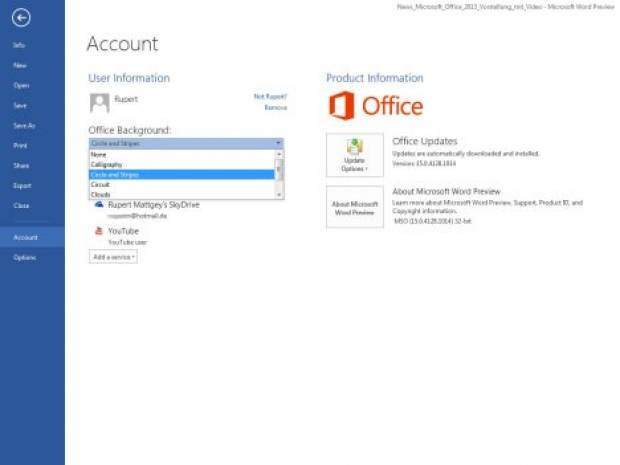Click the user profile picture icon
The height and width of the screenshot is (465, 620).
pyautogui.click(x=100, y=103)
